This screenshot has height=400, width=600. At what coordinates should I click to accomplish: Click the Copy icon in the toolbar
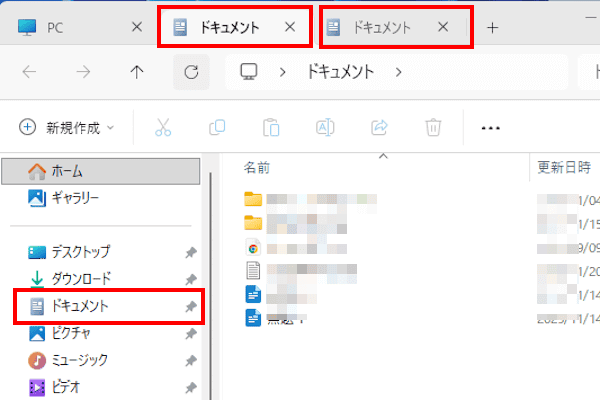coord(217,127)
